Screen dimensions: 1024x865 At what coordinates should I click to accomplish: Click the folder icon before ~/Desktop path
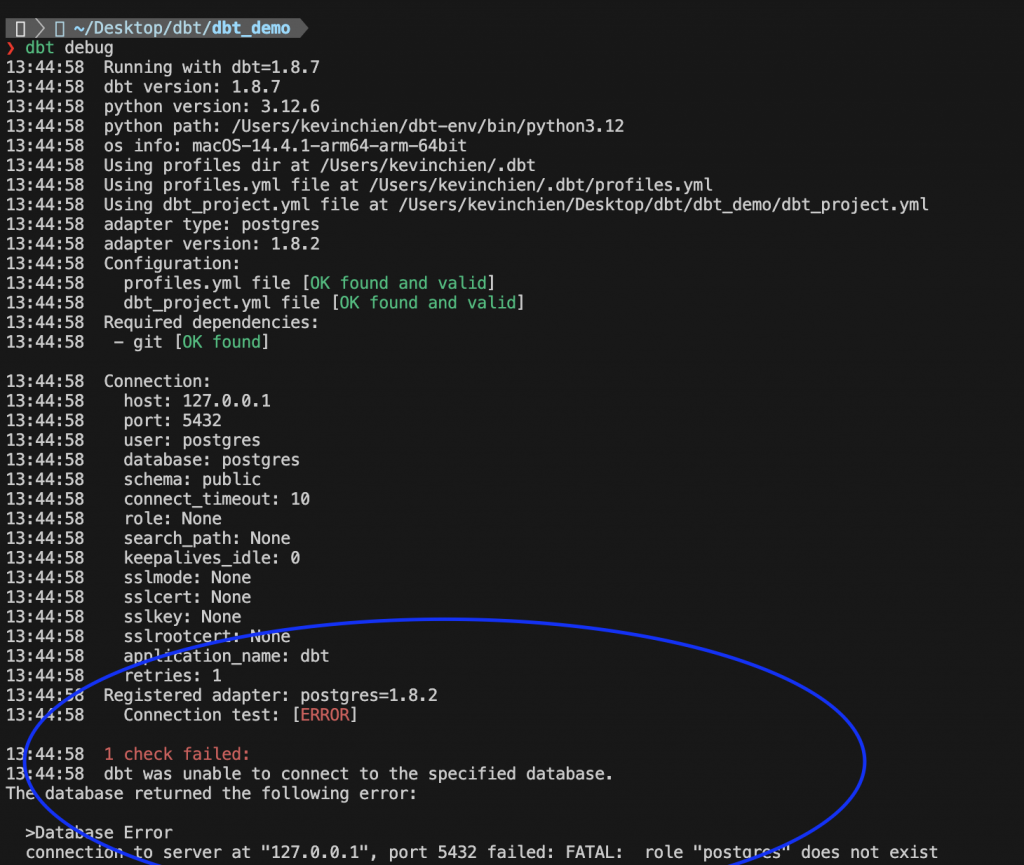(59, 28)
